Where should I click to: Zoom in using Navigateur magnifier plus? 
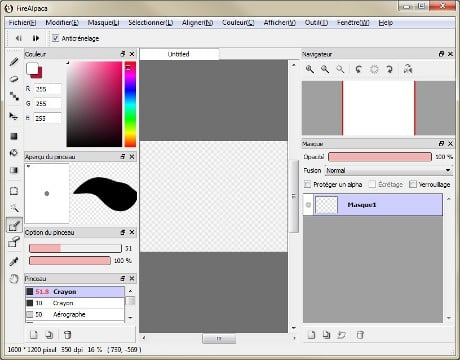(310, 69)
